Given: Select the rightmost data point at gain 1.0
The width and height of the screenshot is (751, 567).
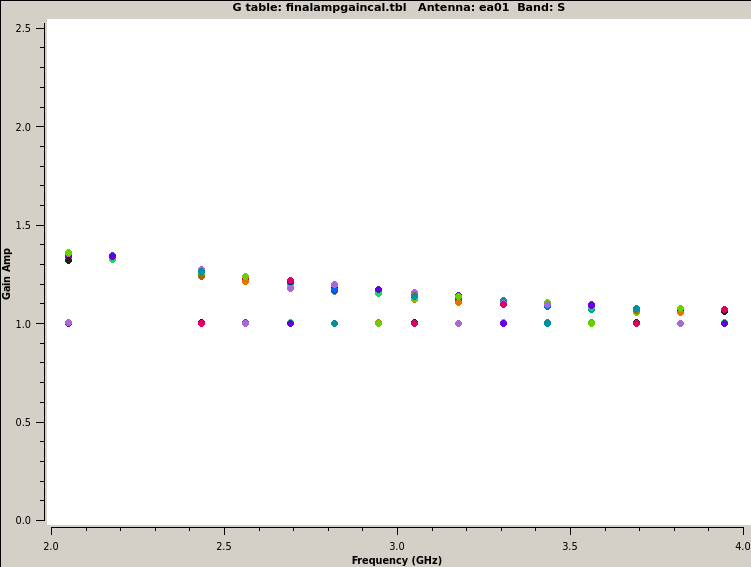Looking at the screenshot, I should 724,323.
